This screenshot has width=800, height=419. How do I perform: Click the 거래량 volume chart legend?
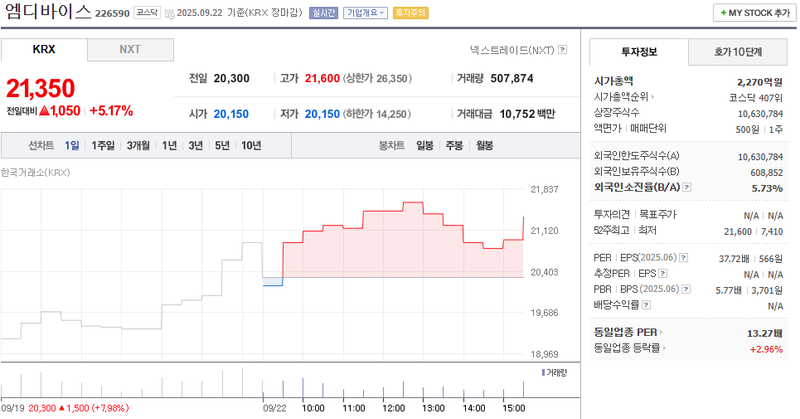555,373
